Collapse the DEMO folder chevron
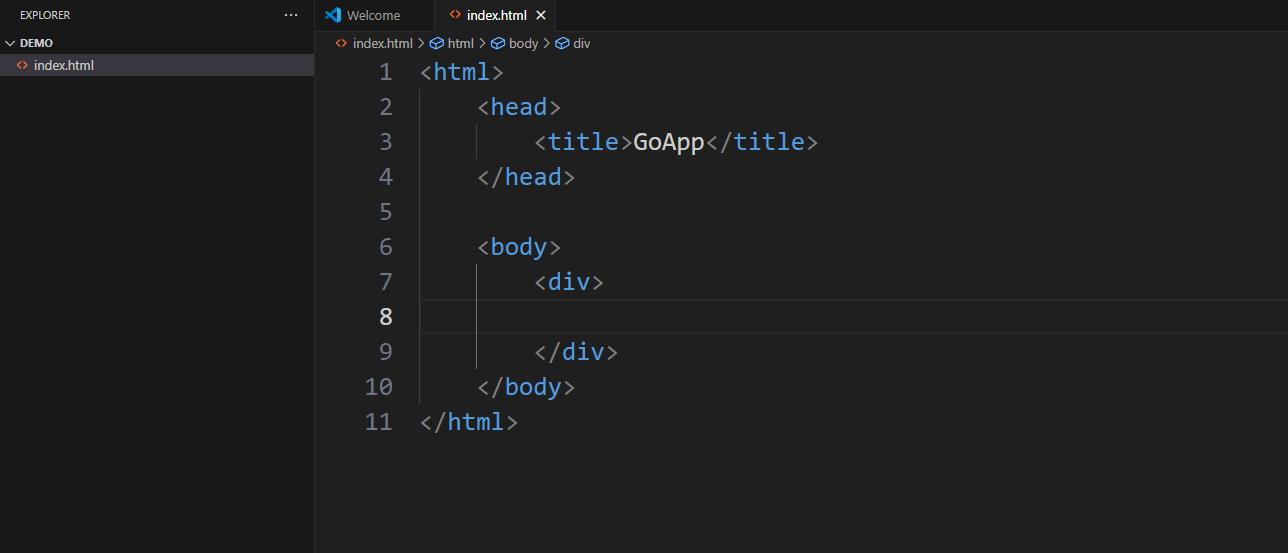The image size is (1288, 553). [10, 43]
